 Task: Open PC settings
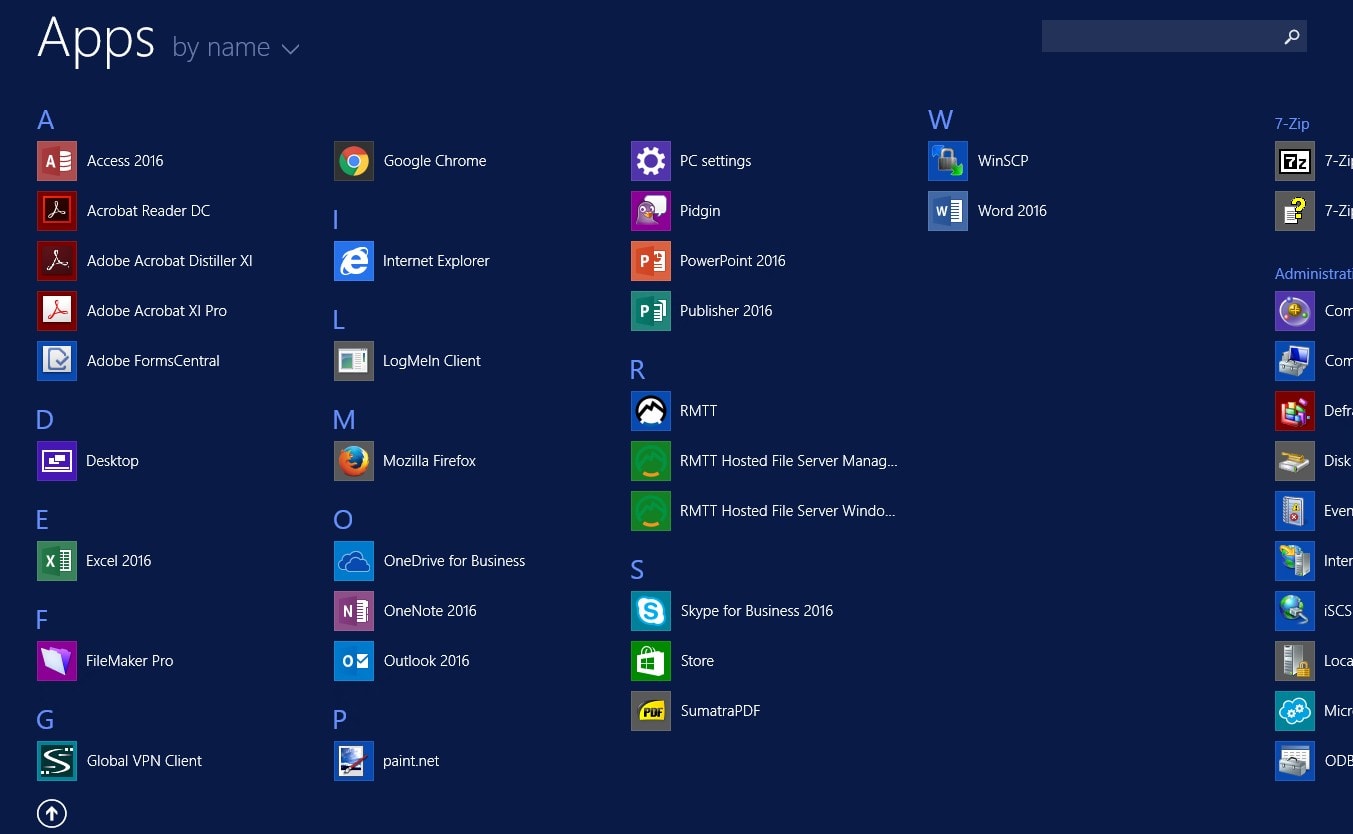click(x=691, y=161)
